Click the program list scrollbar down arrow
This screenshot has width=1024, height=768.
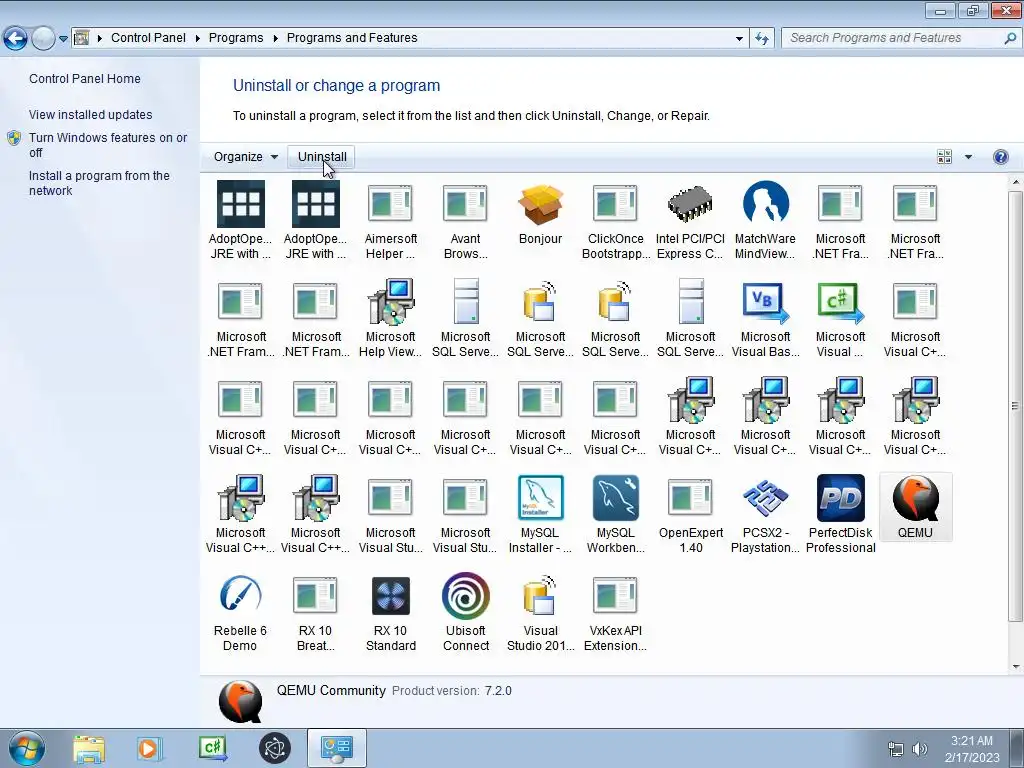(x=1016, y=667)
